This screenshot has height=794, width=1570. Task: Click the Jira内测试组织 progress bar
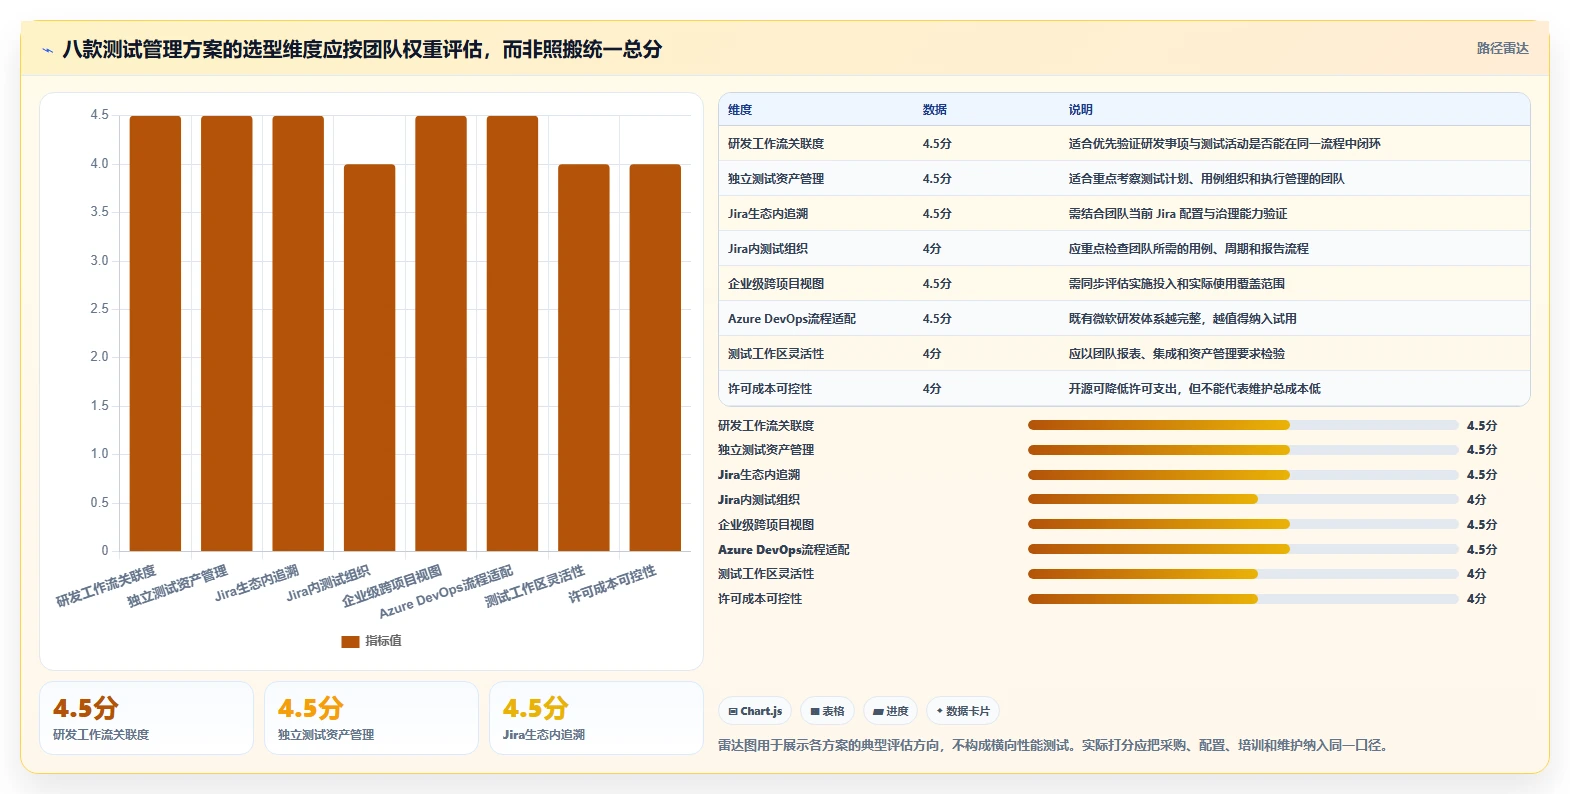tap(1243, 499)
